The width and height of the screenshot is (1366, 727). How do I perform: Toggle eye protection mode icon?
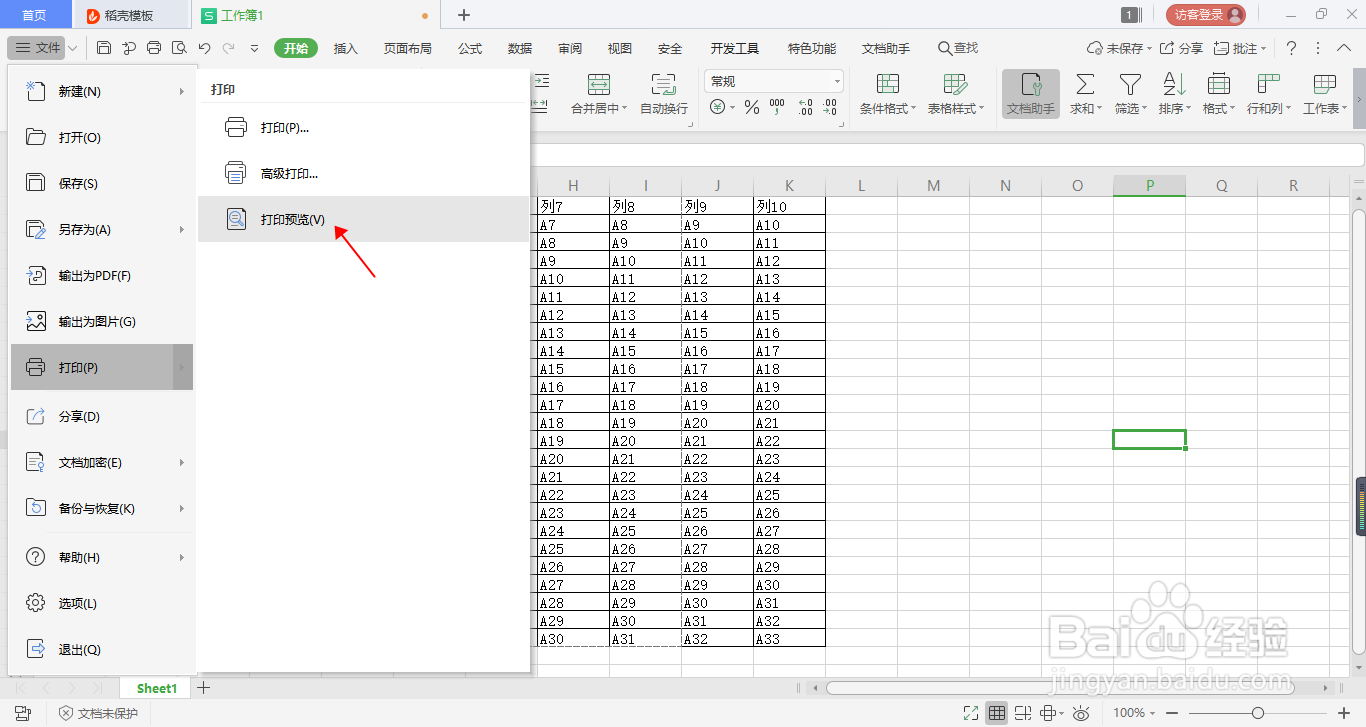coord(1081,713)
